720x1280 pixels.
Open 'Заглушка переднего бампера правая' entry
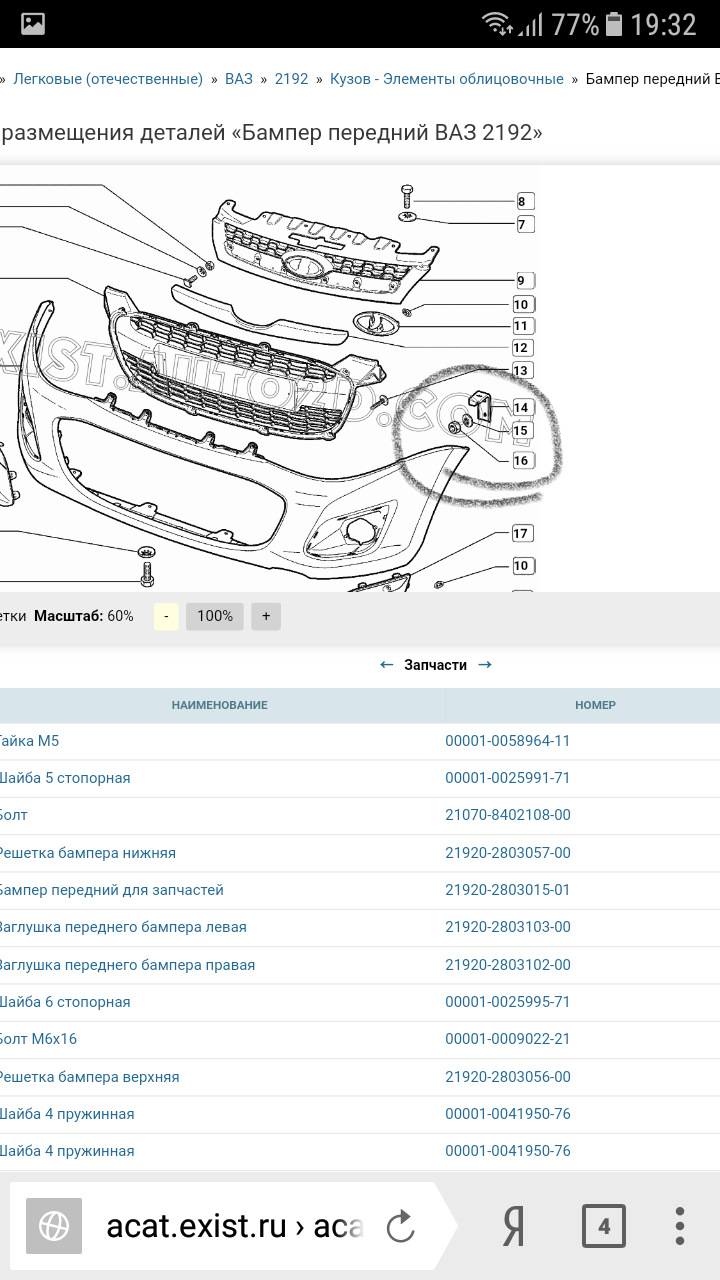(127, 965)
